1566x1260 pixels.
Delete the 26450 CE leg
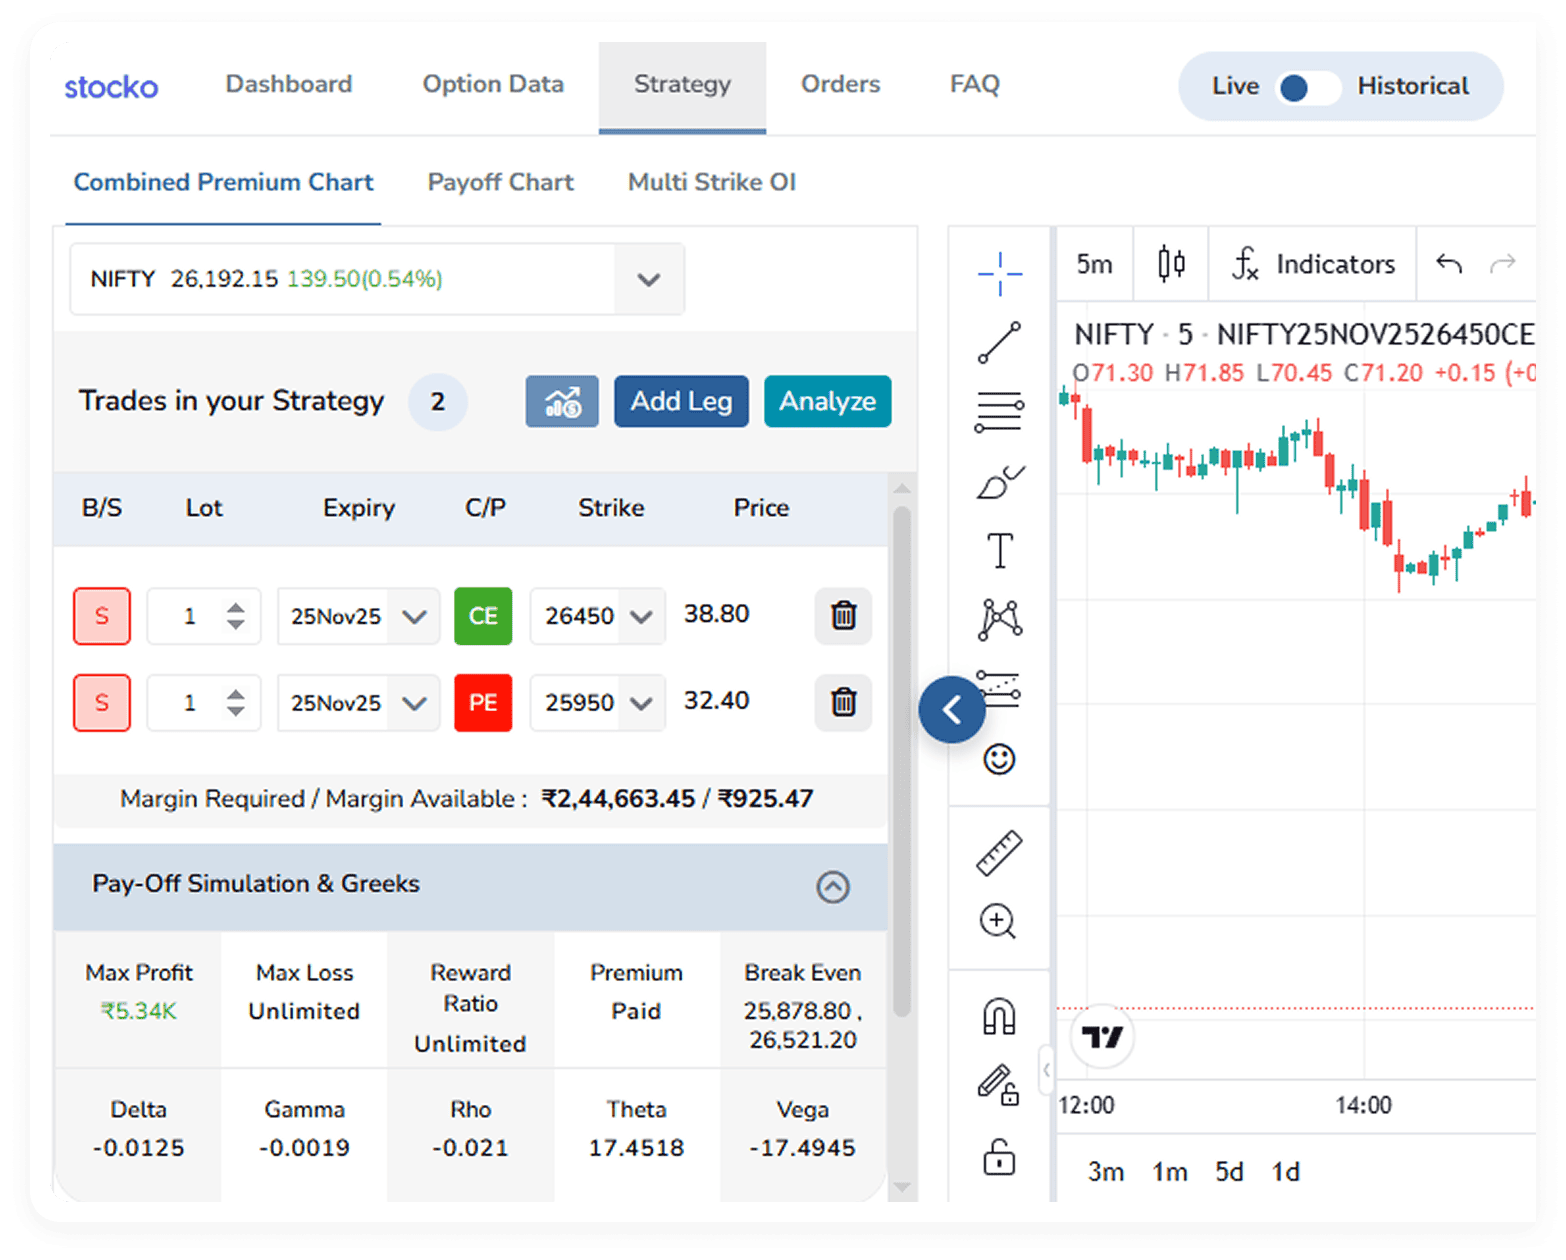[x=843, y=615]
